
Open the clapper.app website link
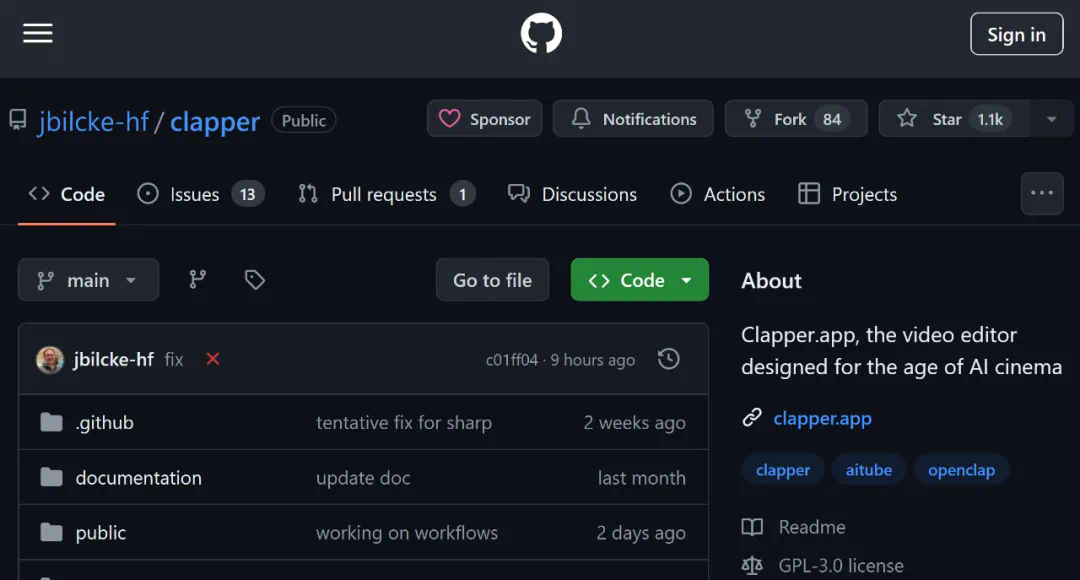[822, 418]
